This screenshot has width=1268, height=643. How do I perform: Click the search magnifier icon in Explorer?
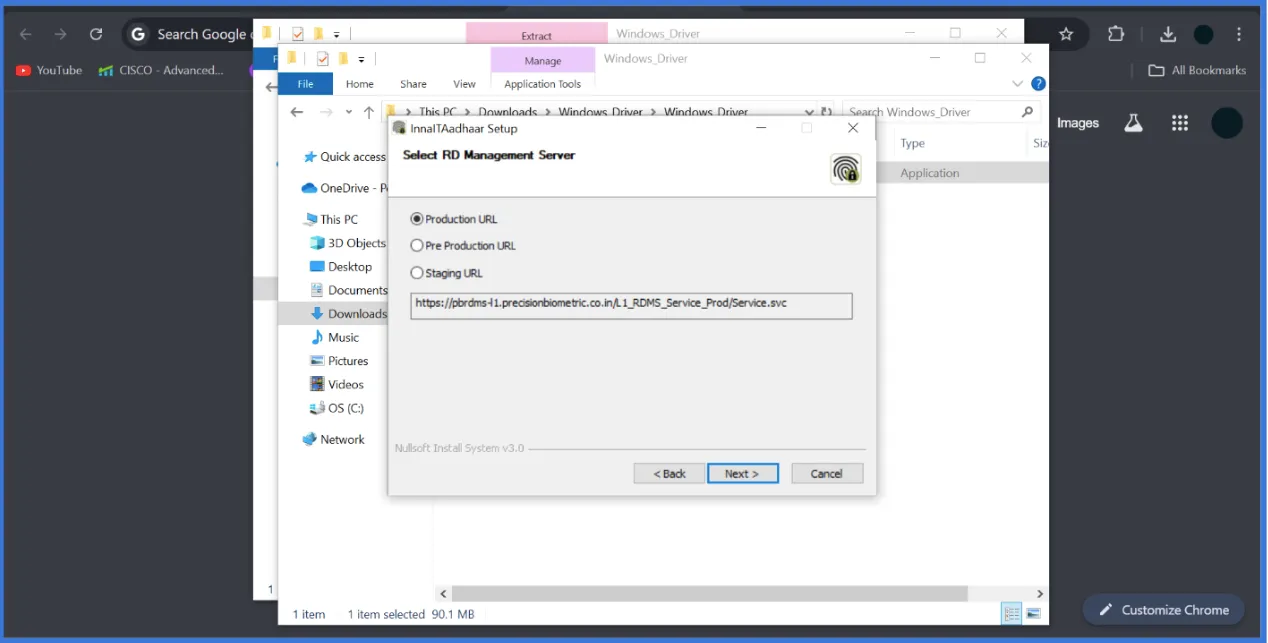1027,112
